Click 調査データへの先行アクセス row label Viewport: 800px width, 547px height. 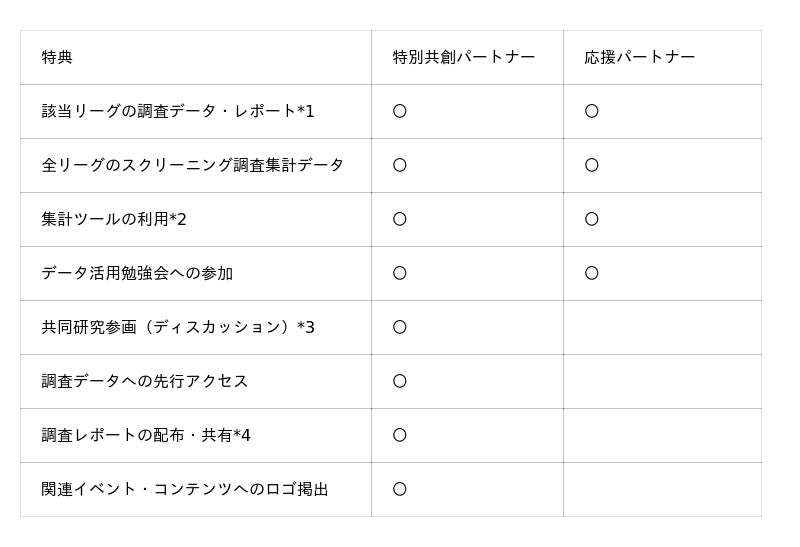[145, 381]
